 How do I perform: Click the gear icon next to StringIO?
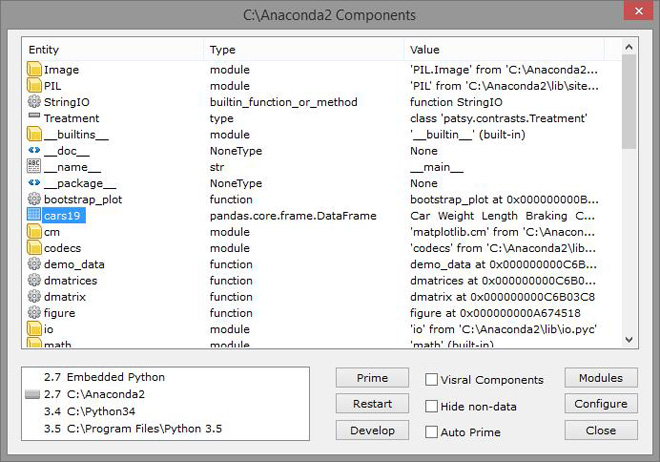click(34, 102)
